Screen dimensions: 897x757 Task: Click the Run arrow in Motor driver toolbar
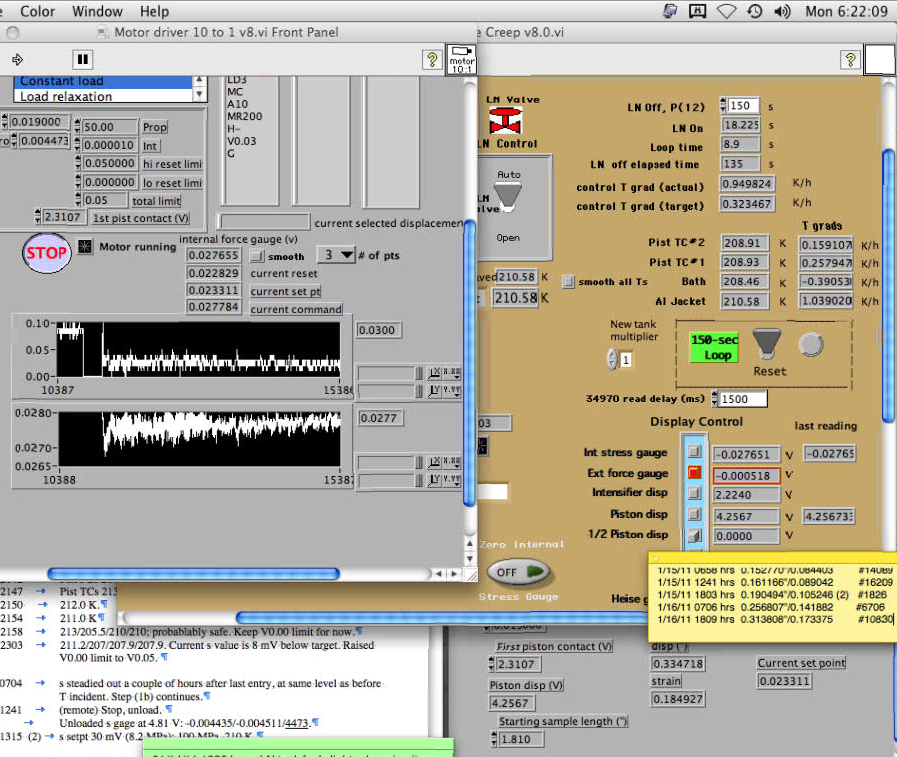click(17, 60)
